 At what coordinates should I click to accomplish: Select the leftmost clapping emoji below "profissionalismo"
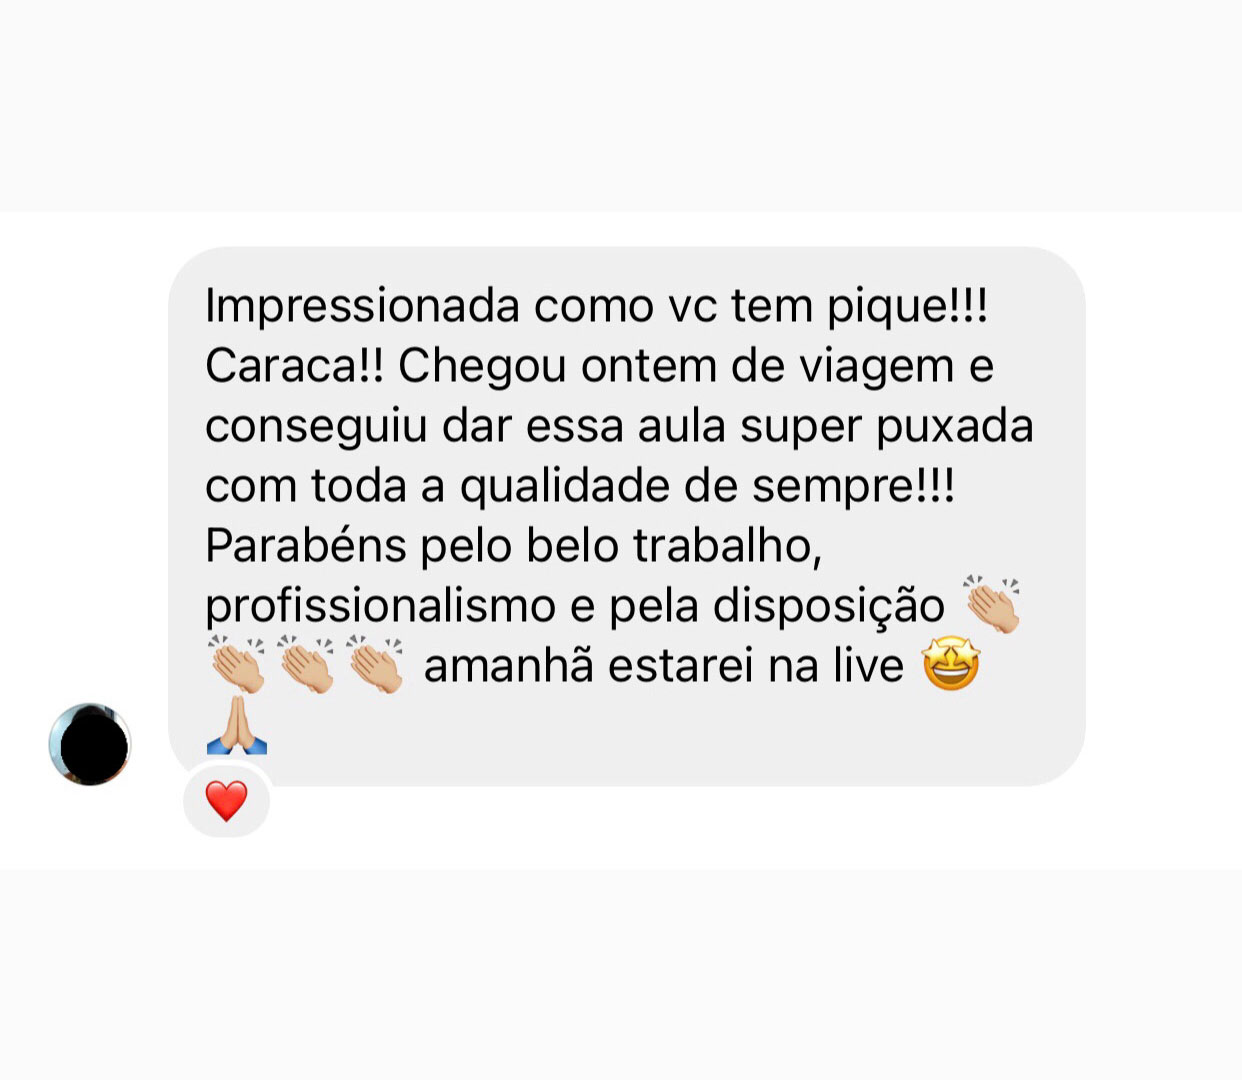pyautogui.click(x=237, y=664)
